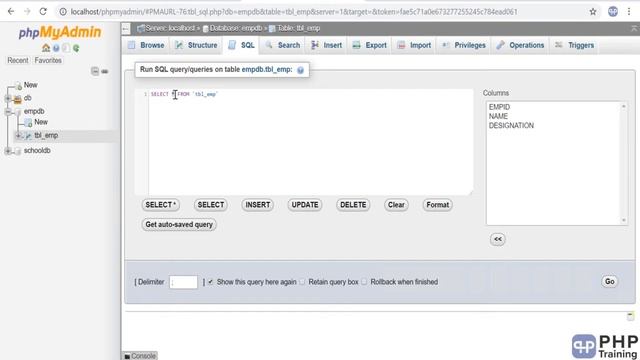The height and width of the screenshot is (360, 640).
Task: Click the page-related settings icon at bottom right
Action: coord(630,316)
